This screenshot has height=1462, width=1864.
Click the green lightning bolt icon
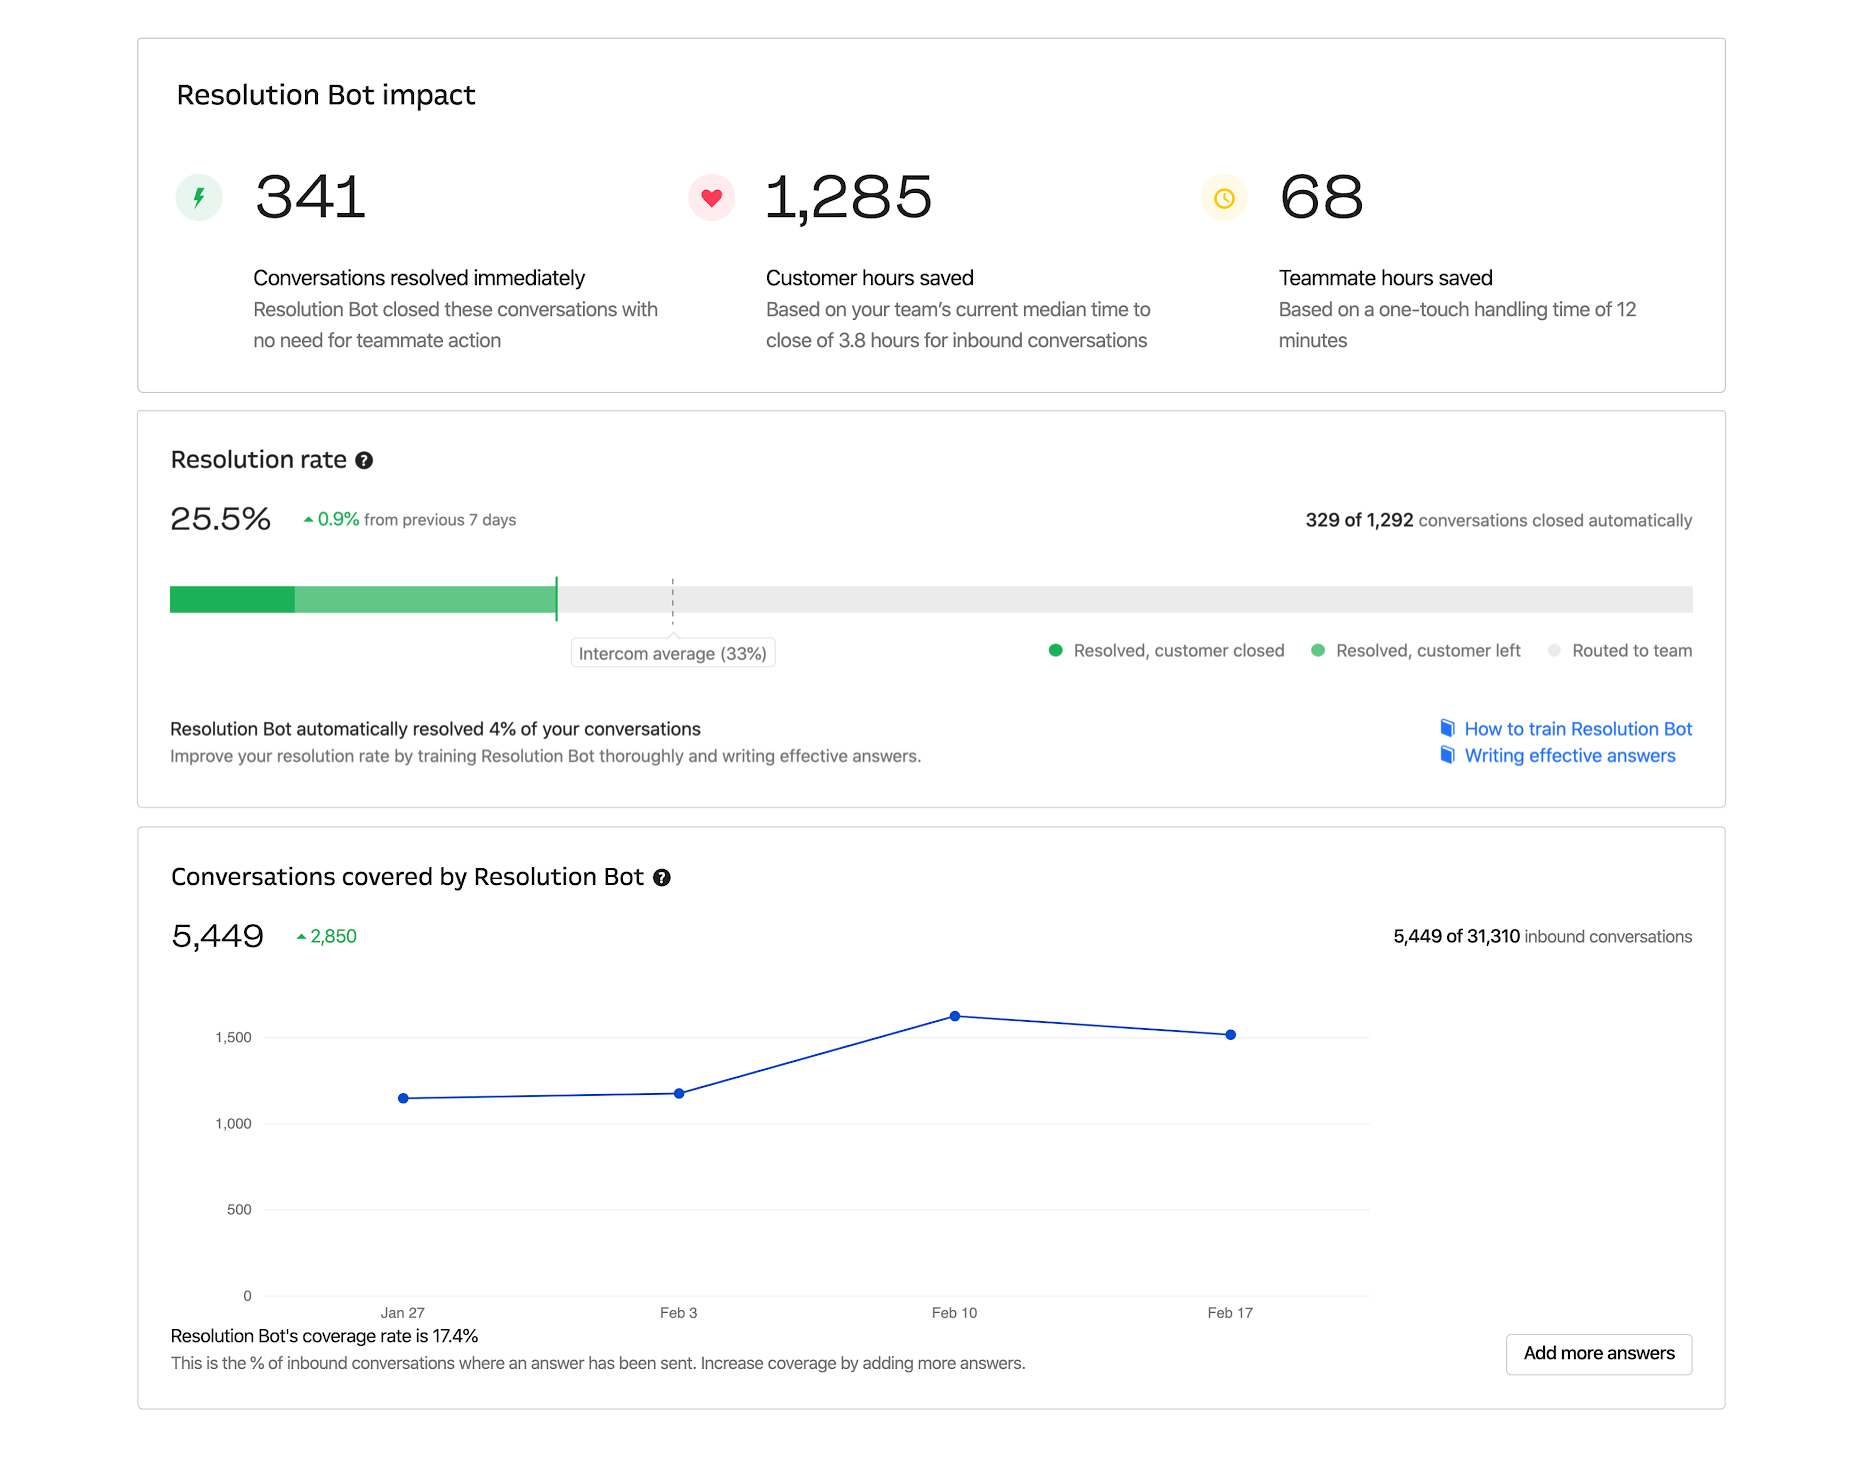click(x=199, y=197)
